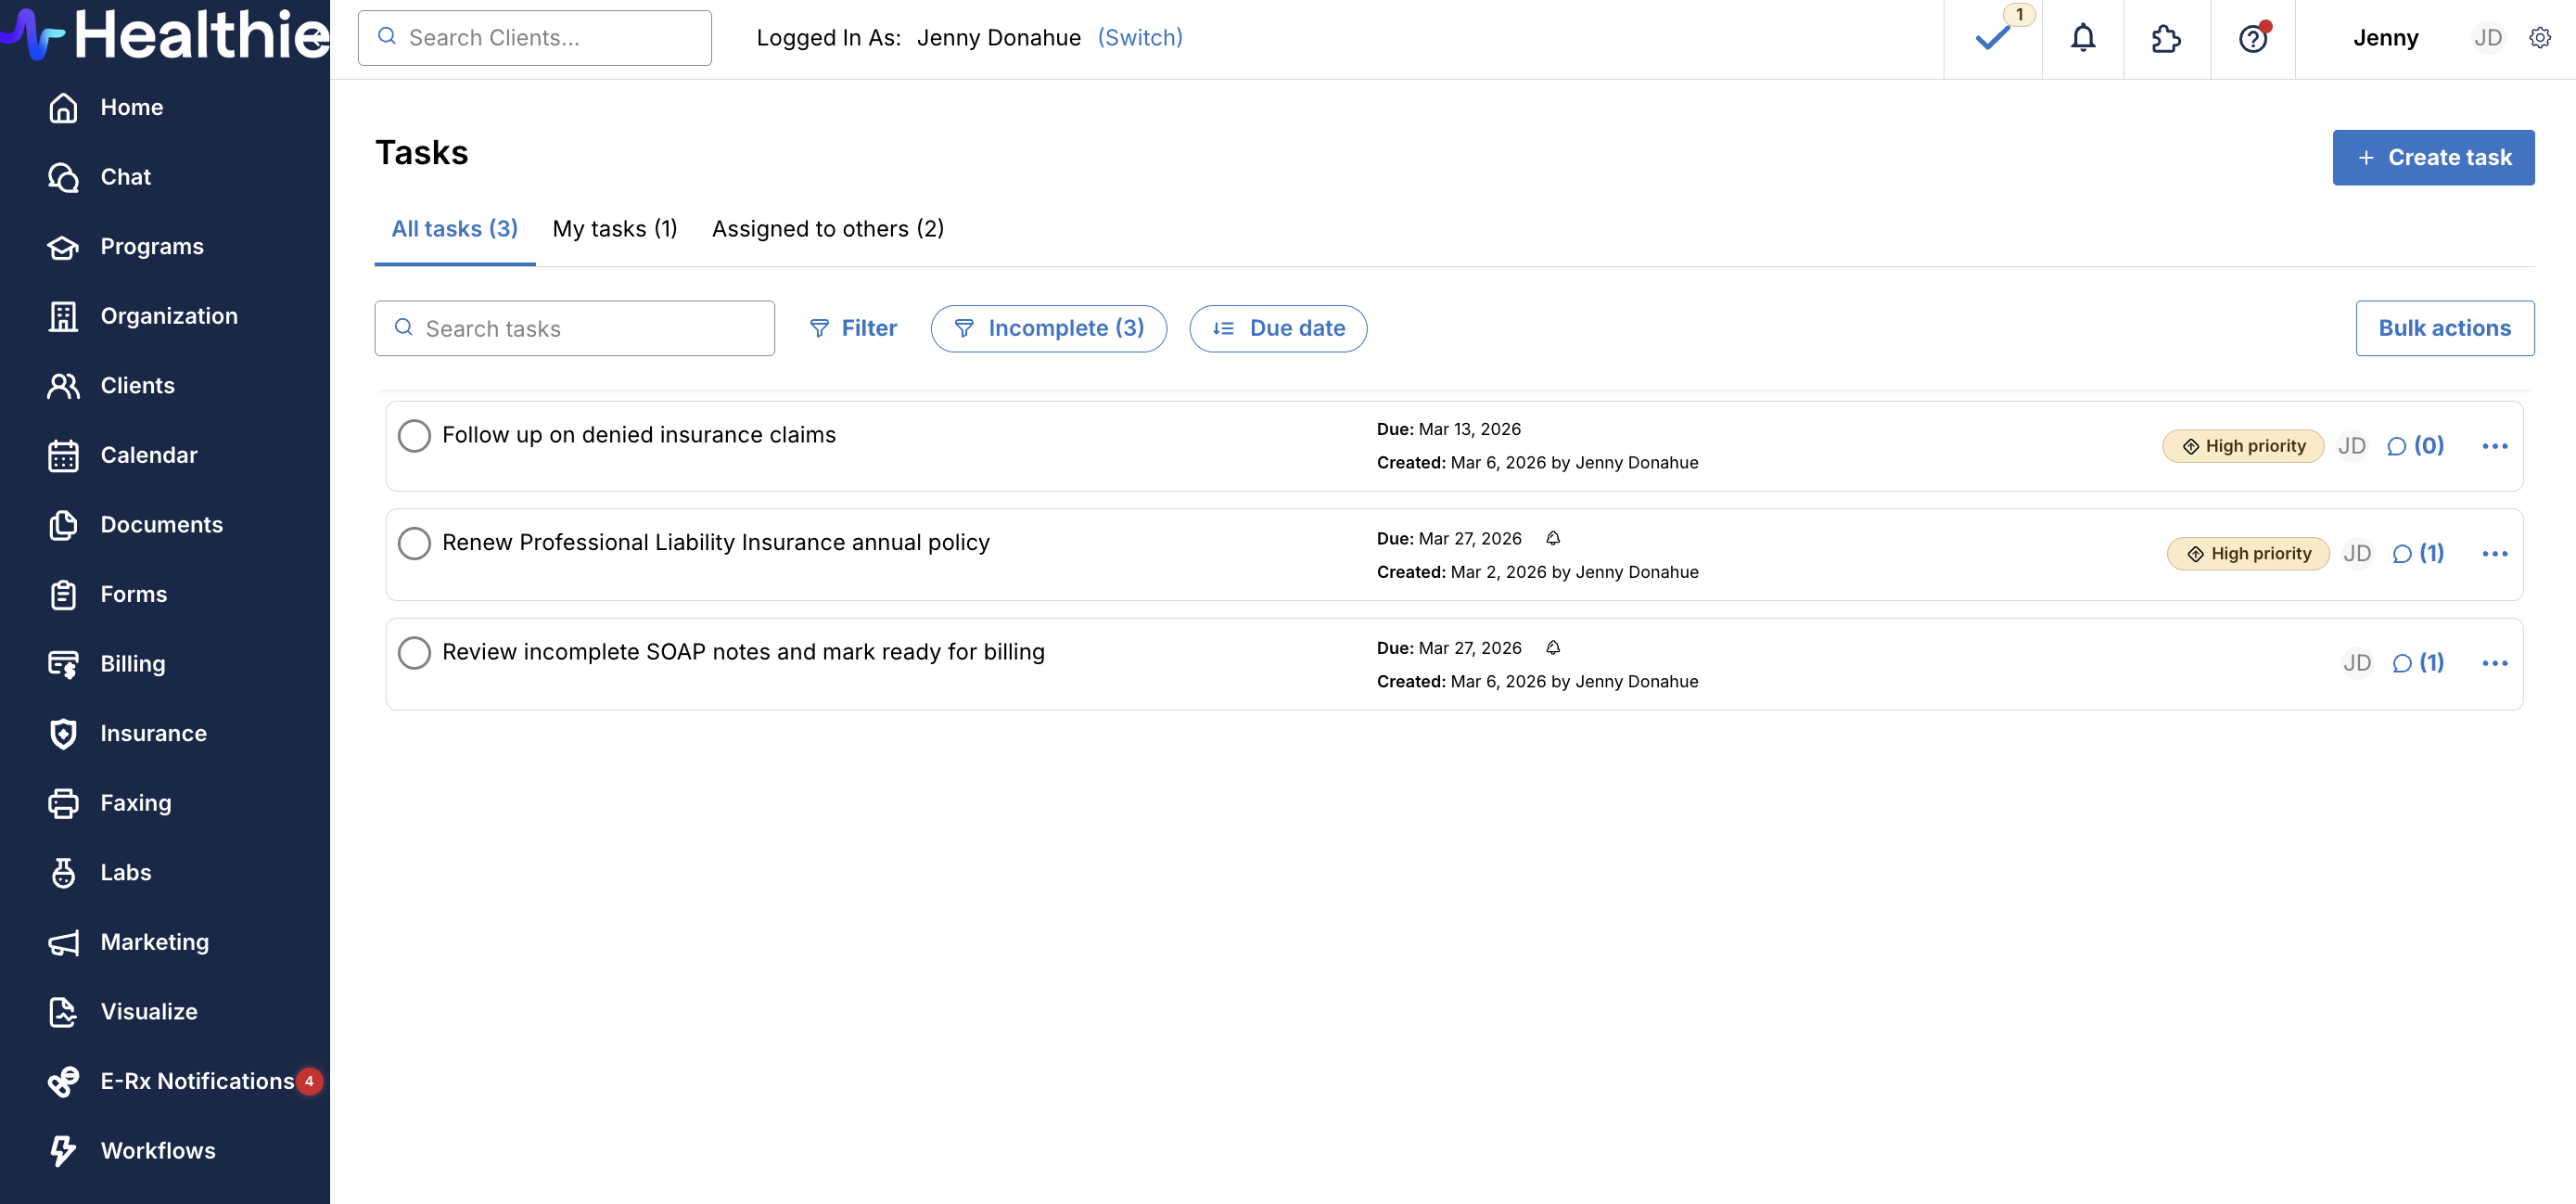Click the Create task button

pyautogui.click(x=2432, y=157)
